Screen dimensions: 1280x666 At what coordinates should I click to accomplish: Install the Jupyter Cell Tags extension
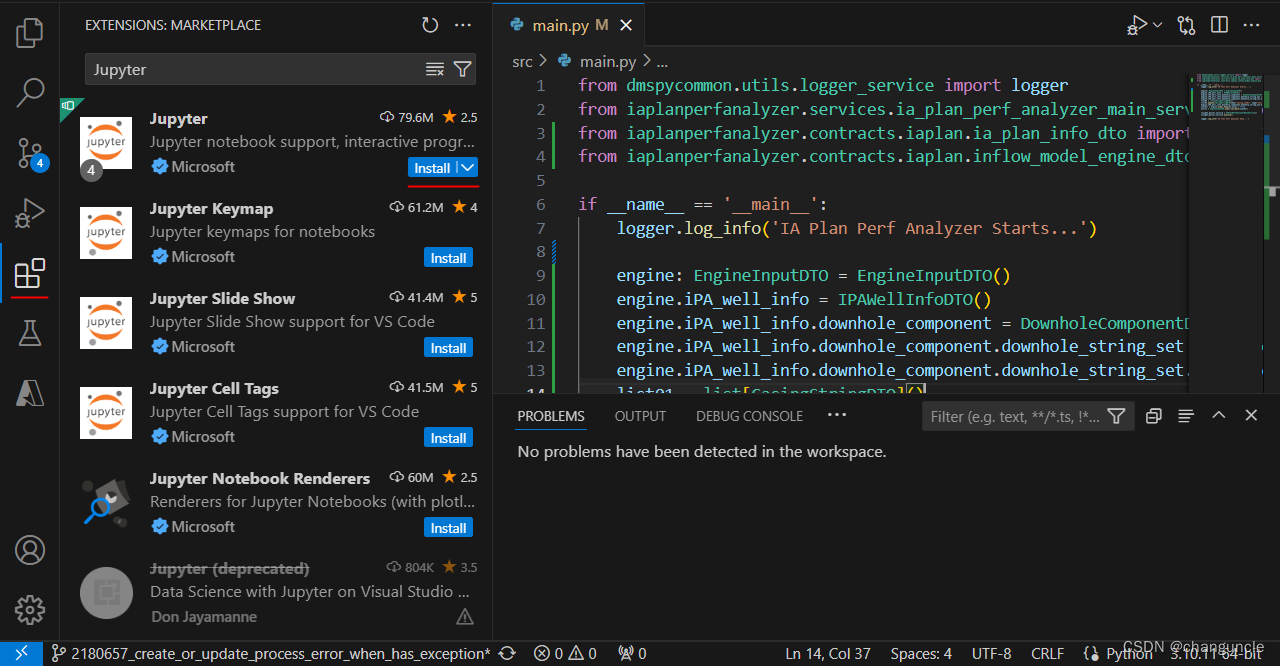pyautogui.click(x=448, y=438)
